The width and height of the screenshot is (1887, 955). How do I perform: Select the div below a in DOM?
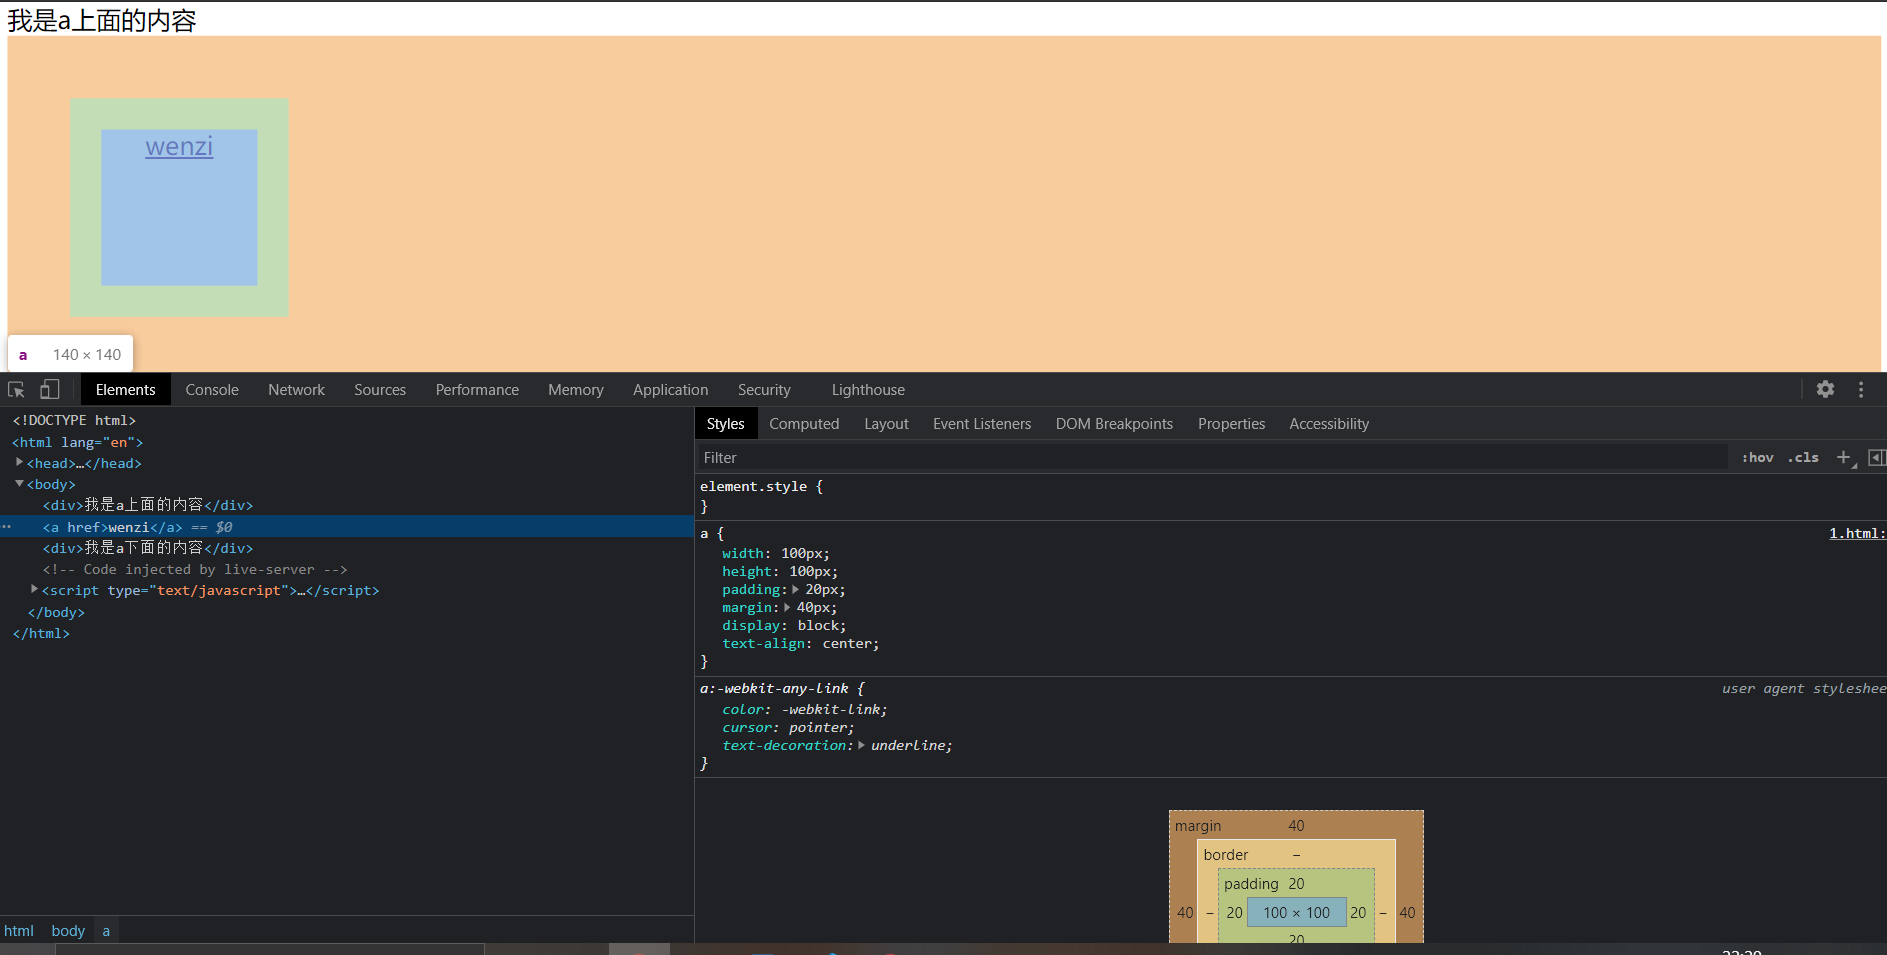[148, 548]
